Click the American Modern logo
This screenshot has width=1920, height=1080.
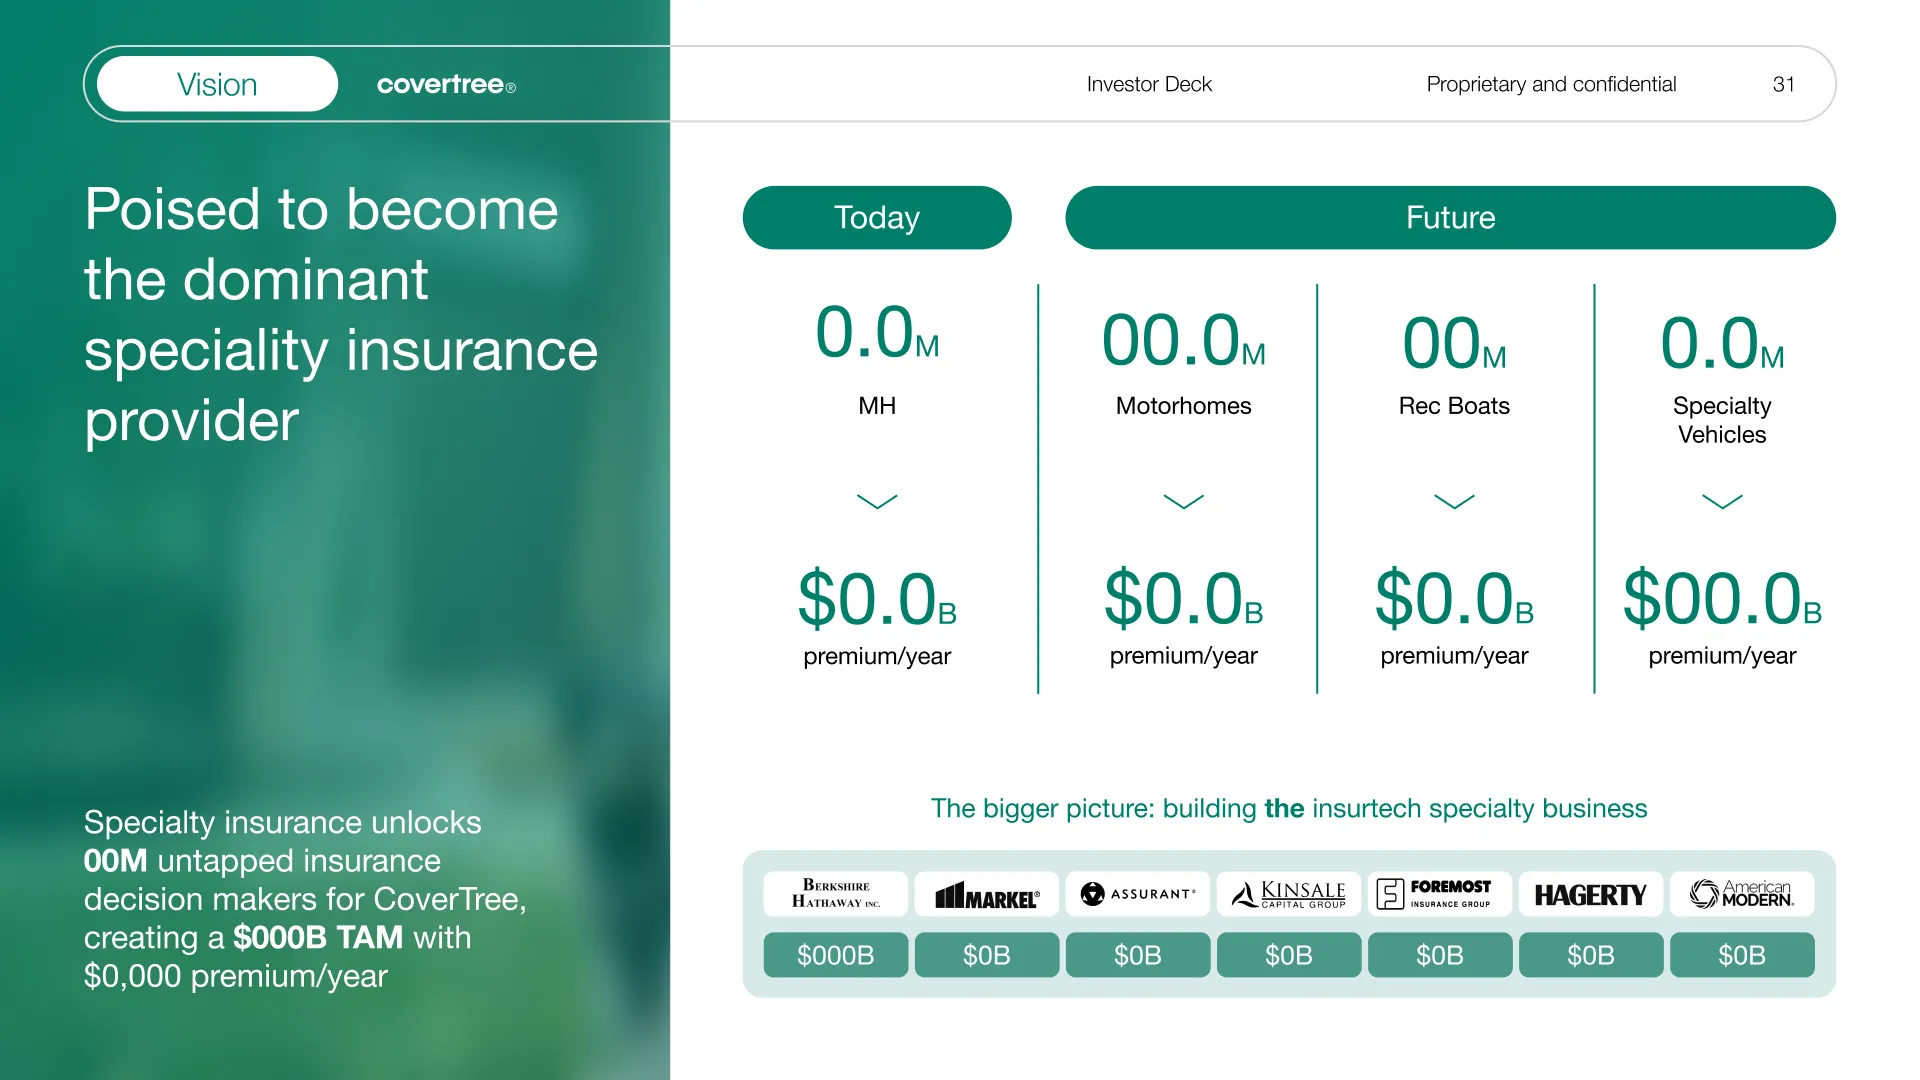(1742, 894)
